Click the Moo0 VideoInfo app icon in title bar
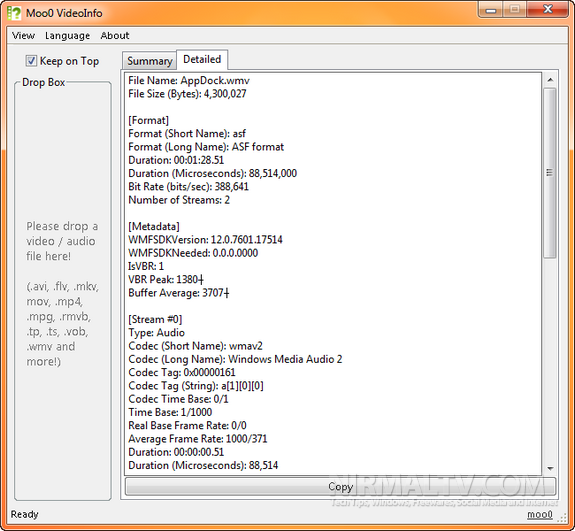This screenshot has width=575, height=531. 14,13
